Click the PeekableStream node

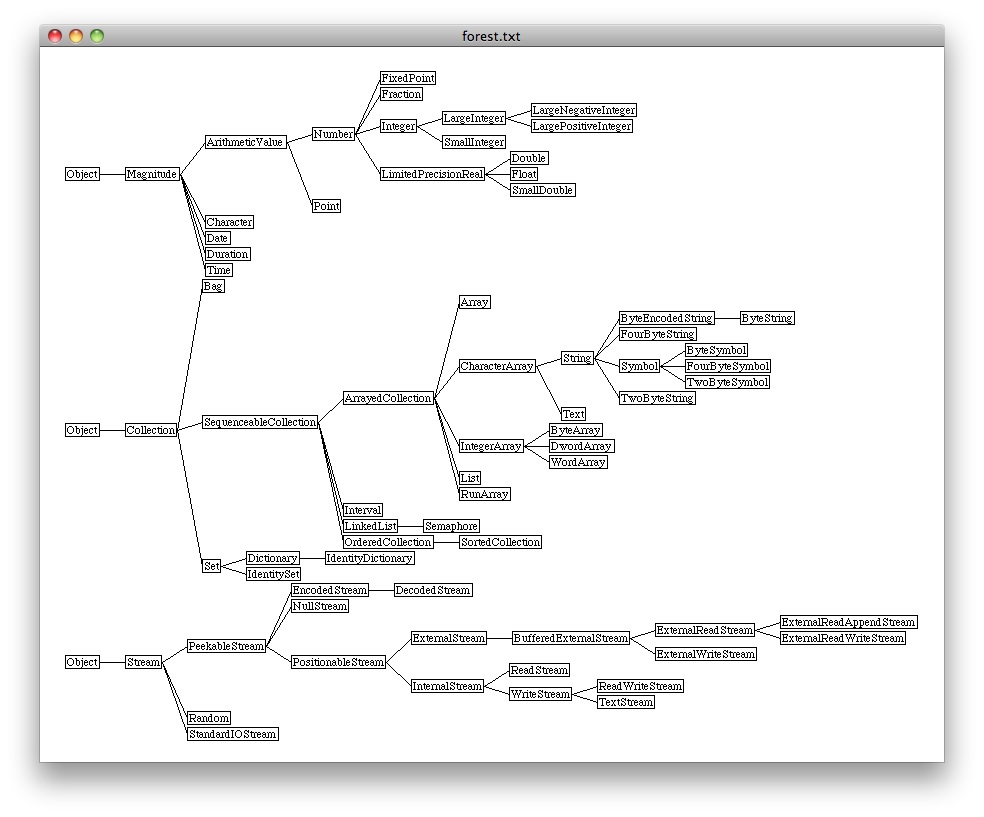227,646
